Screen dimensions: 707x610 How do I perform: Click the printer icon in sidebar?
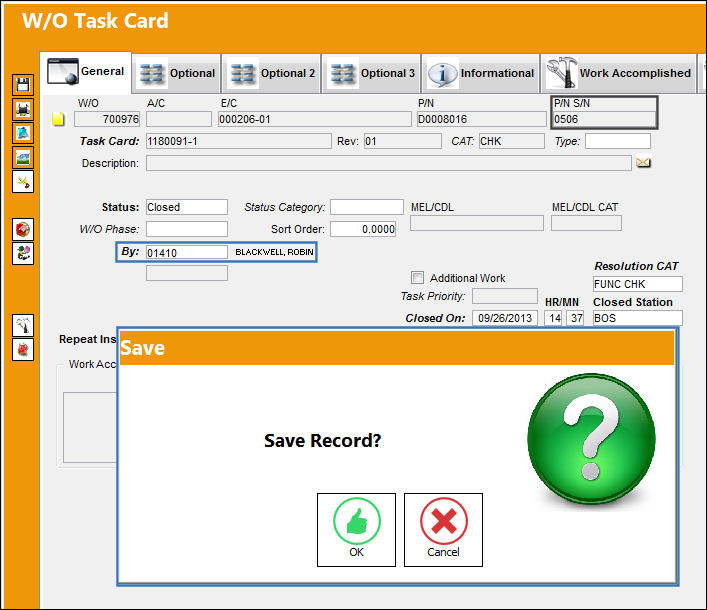tap(23, 109)
